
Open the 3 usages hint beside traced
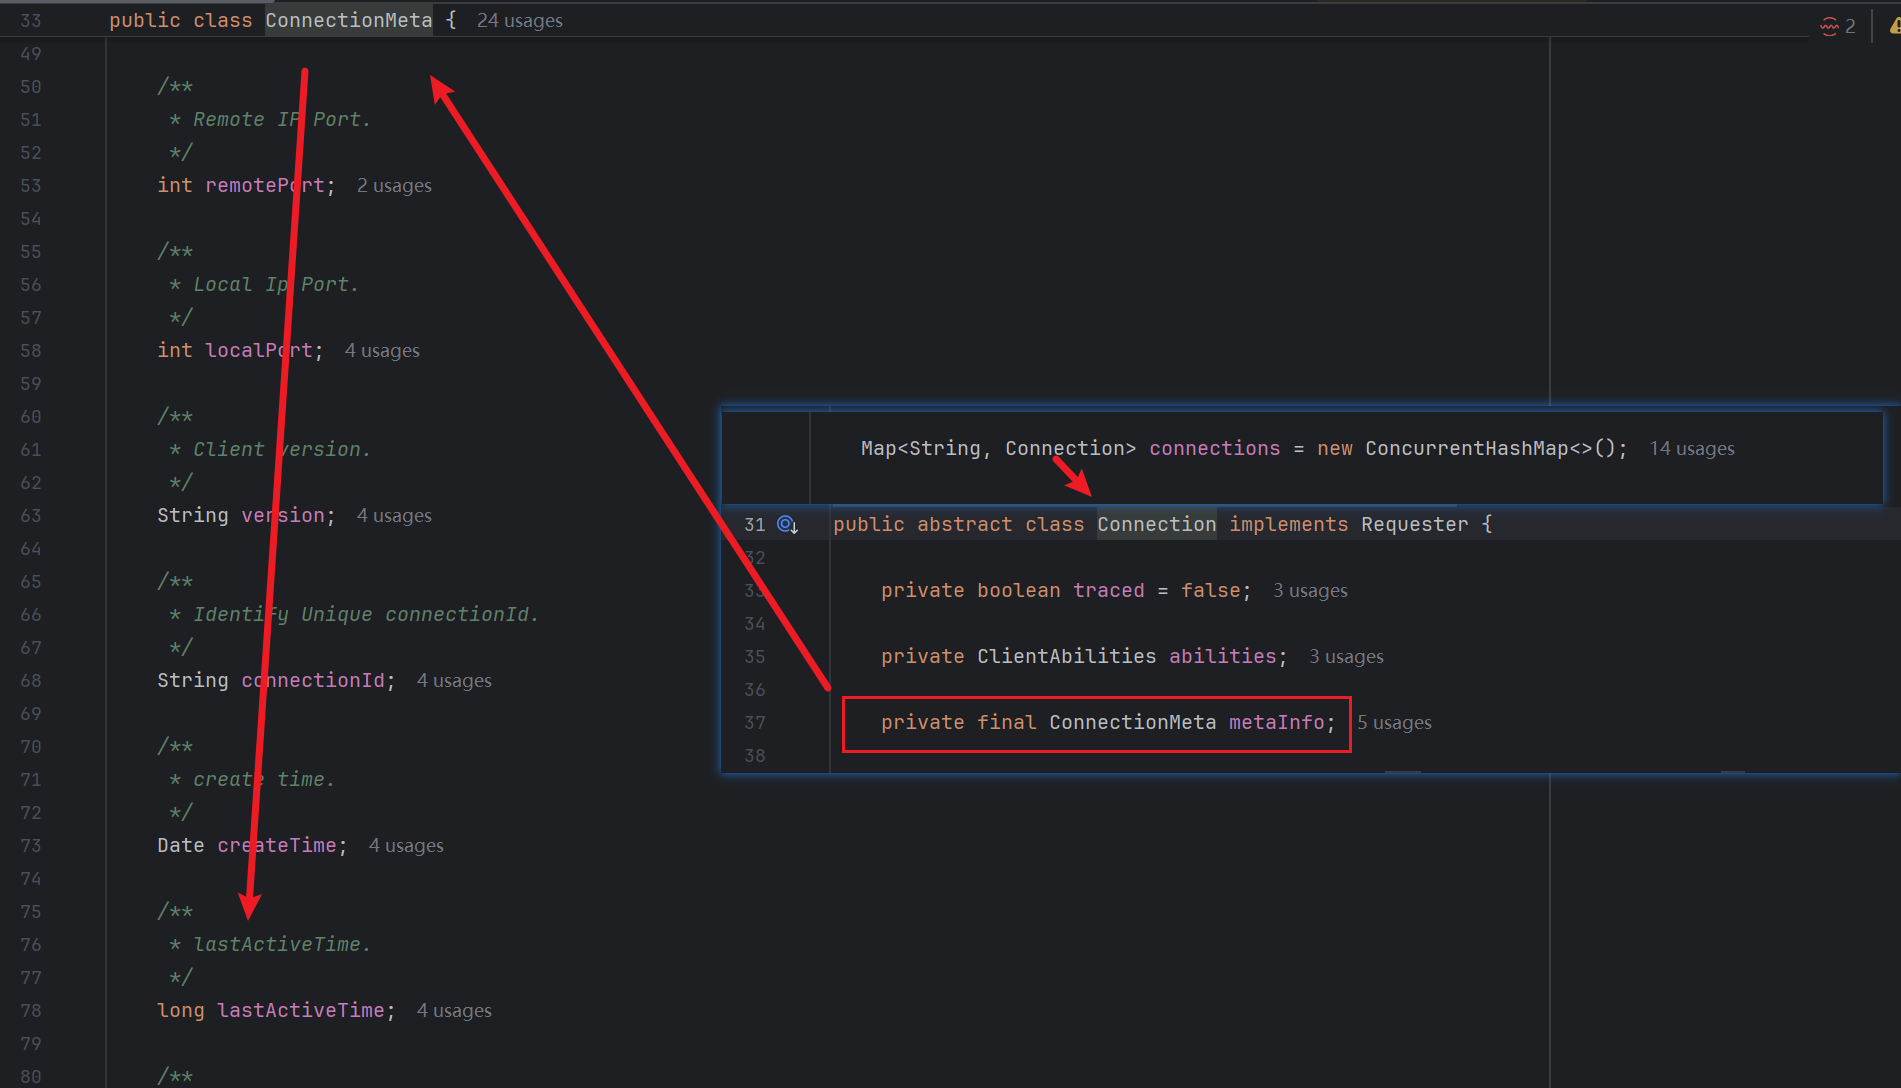coord(1310,591)
